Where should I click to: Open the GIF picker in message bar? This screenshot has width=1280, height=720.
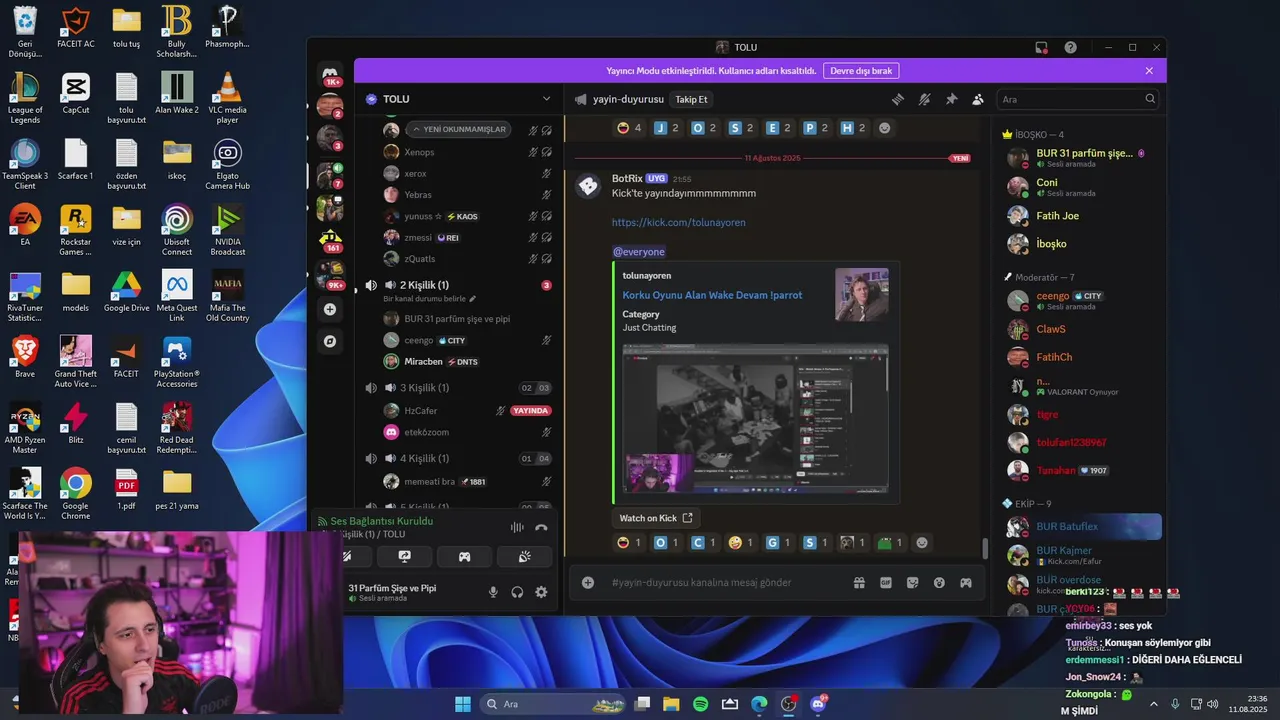[886, 582]
